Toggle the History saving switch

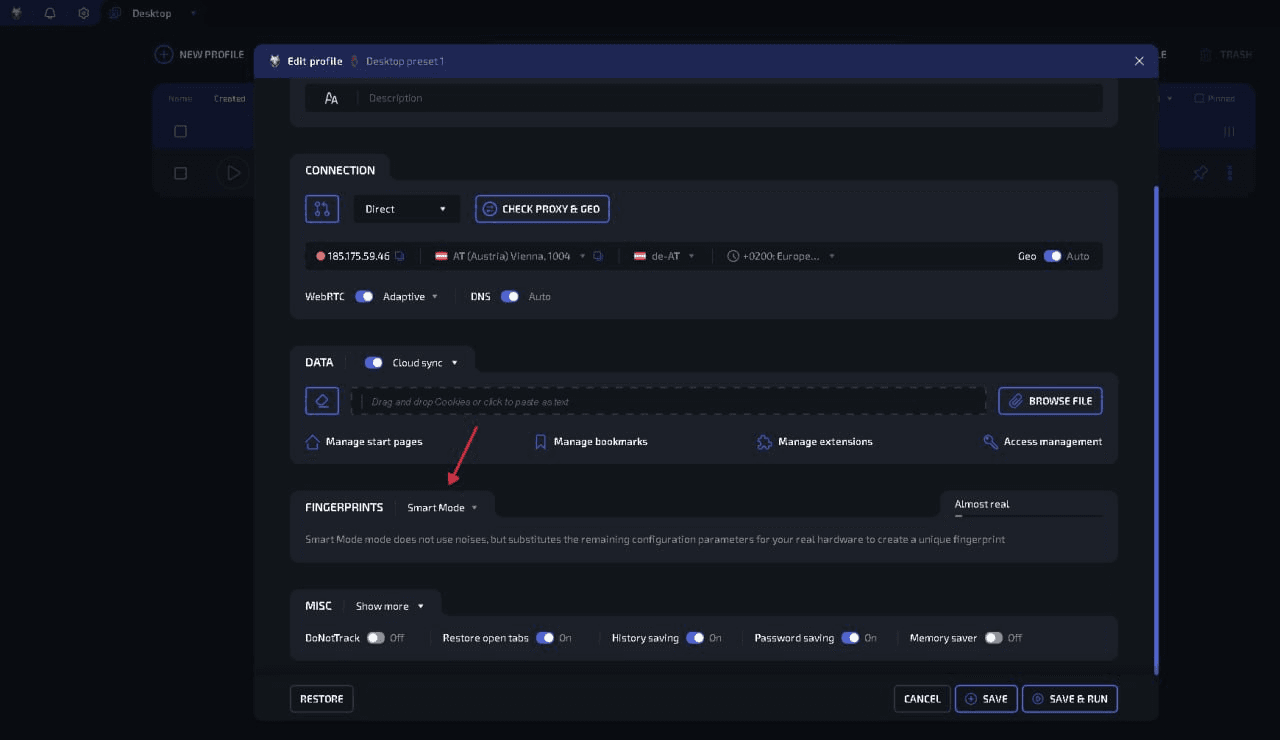[x=695, y=637]
